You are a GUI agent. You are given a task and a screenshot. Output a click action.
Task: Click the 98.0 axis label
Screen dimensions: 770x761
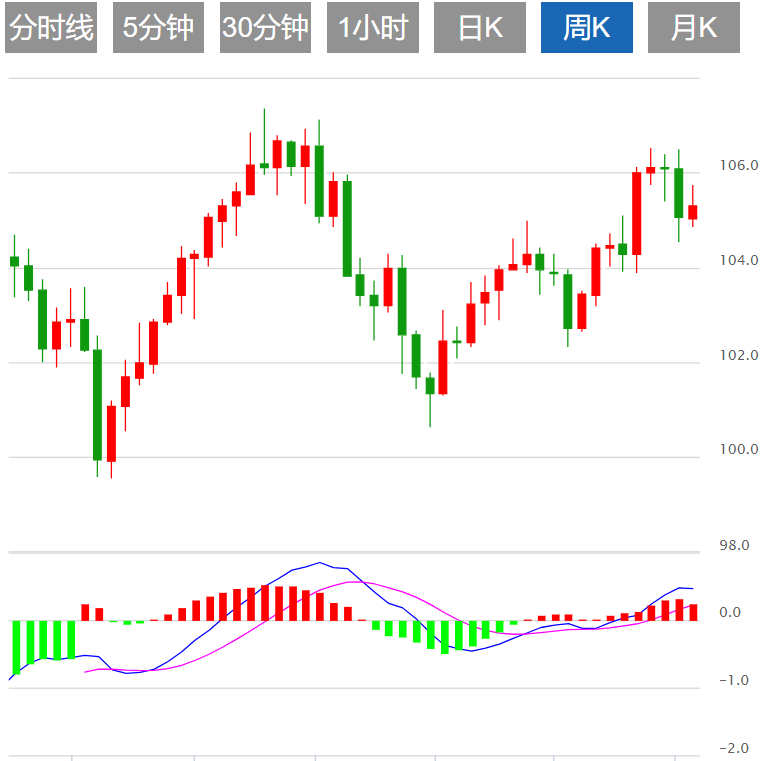pyautogui.click(x=734, y=545)
